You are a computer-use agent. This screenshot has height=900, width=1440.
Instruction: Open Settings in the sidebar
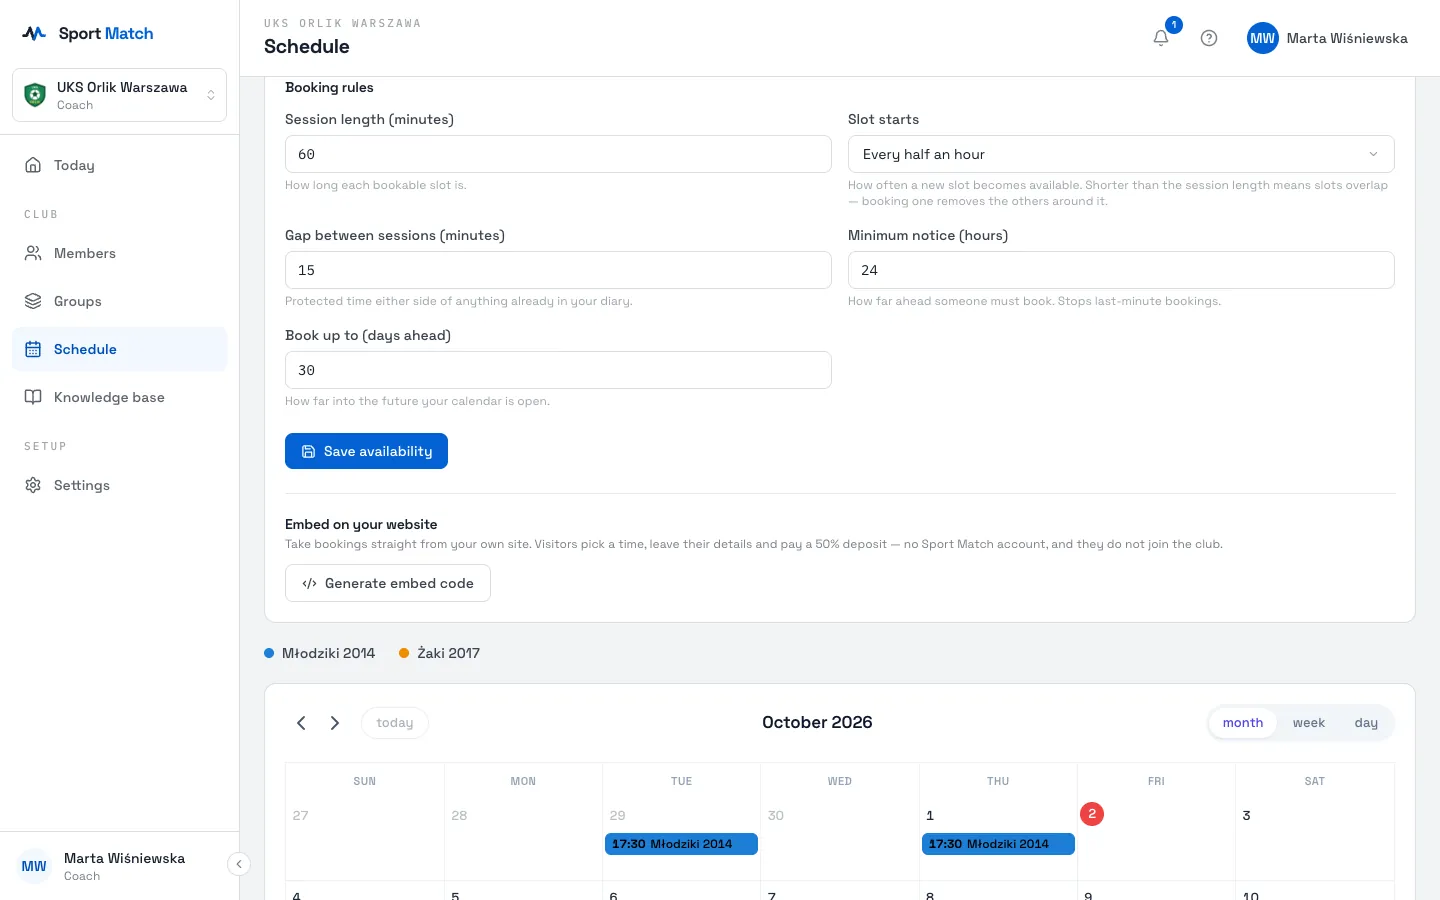pos(119,485)
